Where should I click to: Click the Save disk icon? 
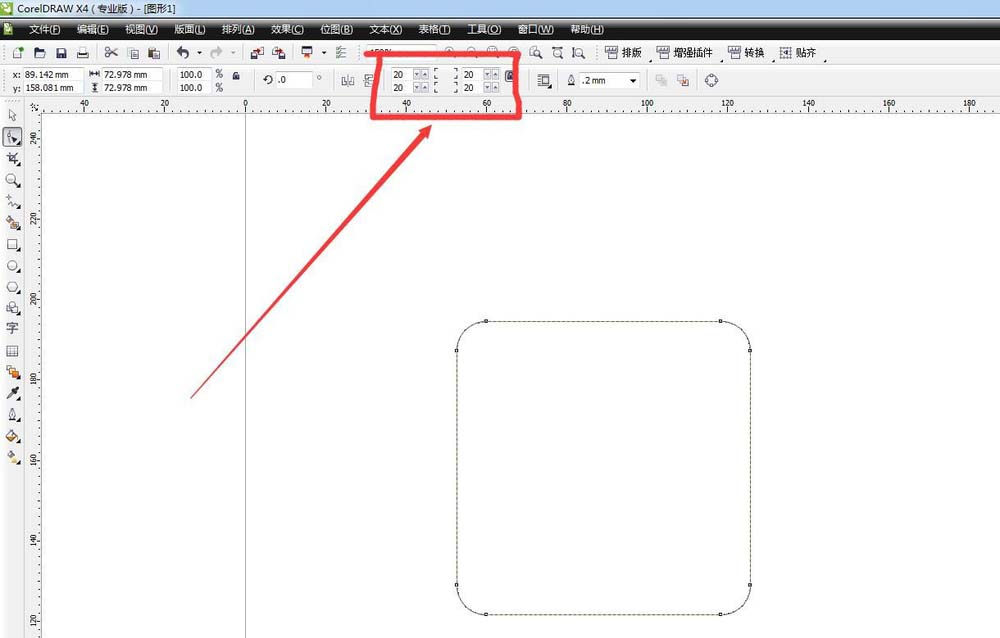coord(61,53)
